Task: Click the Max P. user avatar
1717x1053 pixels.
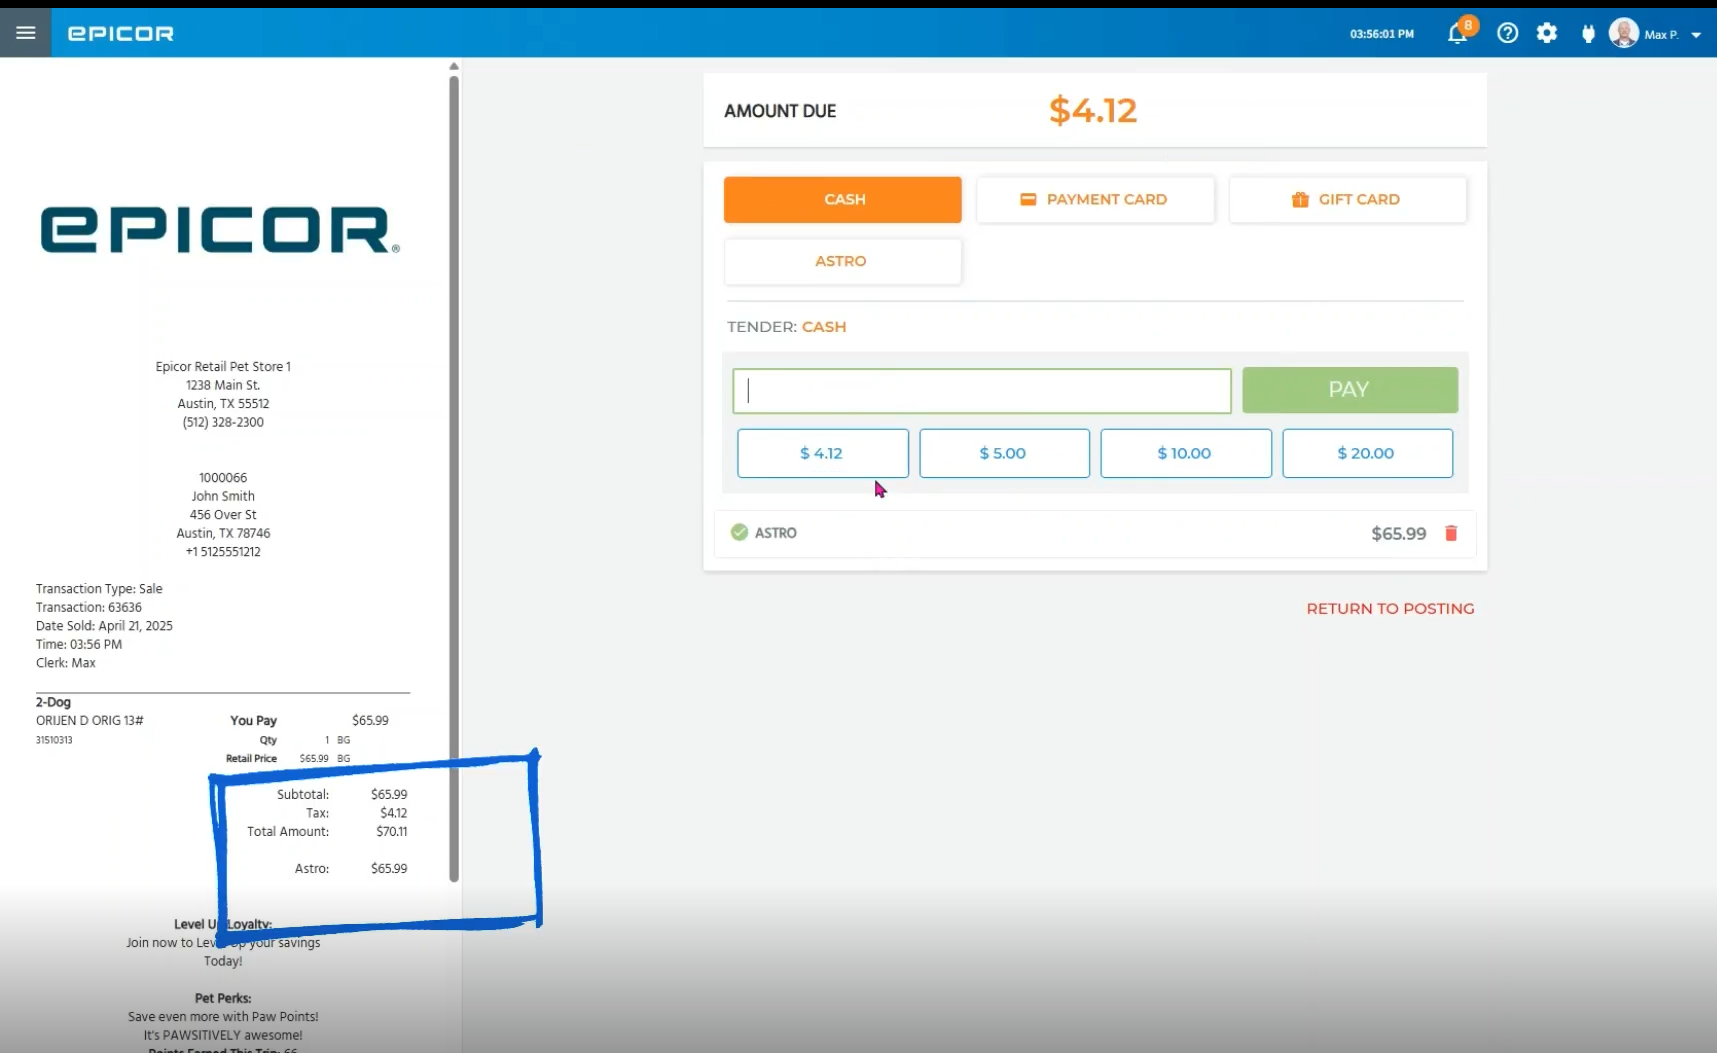Action: point(1623,34)
